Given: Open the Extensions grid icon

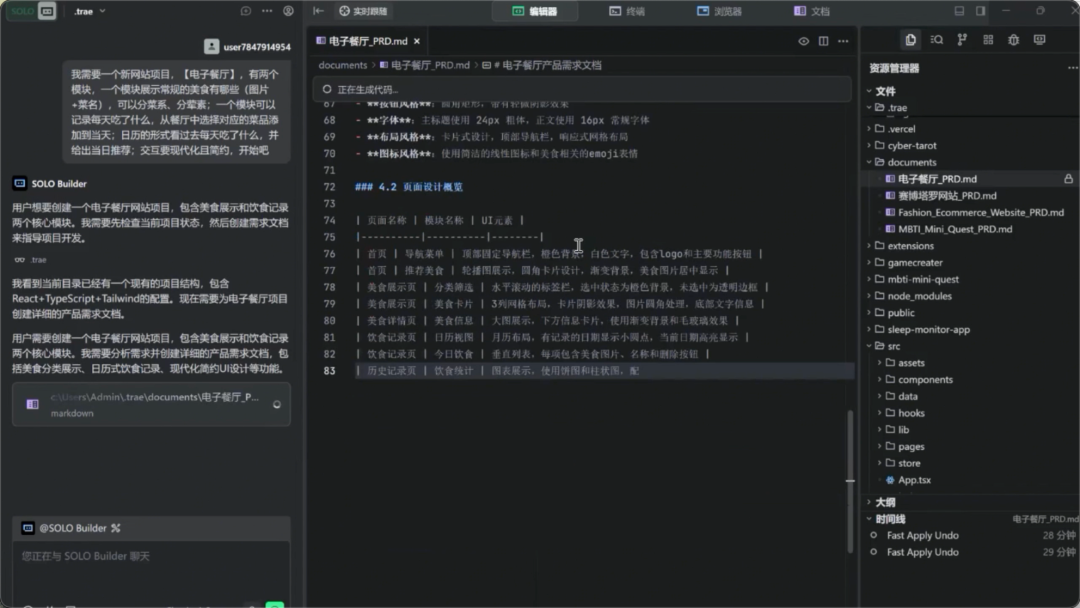Looking at the screenshot, I should click(x=988, y=40).
